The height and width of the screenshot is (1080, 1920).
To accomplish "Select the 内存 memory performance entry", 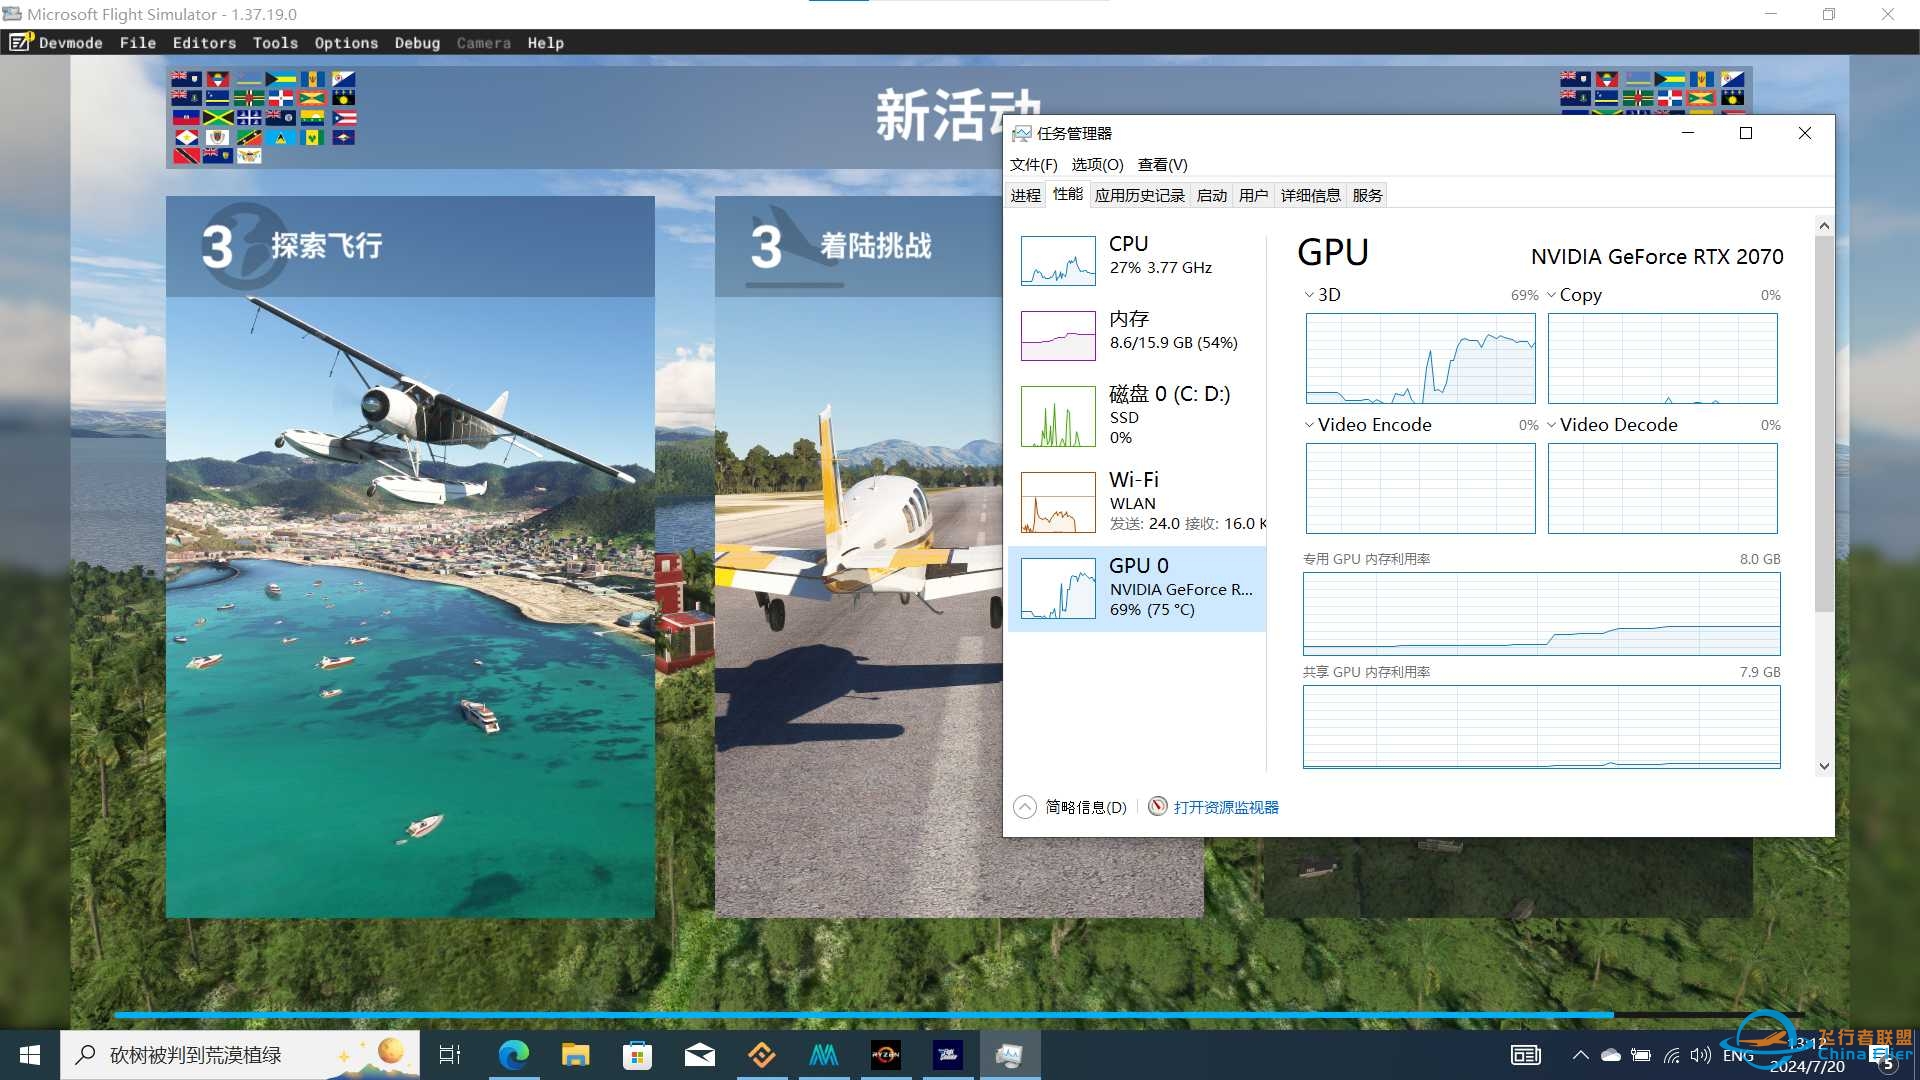I will pos(1138,335).
